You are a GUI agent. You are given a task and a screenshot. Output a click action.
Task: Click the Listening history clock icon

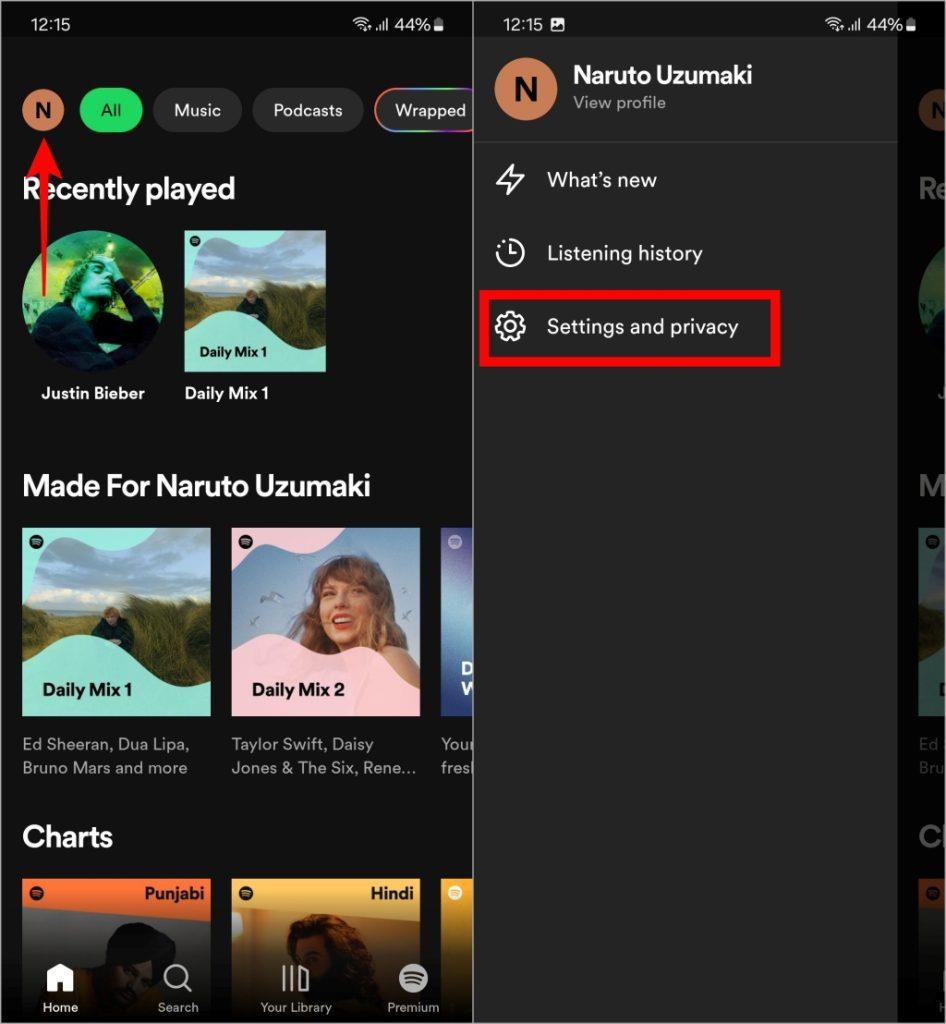tap(510, 253)
